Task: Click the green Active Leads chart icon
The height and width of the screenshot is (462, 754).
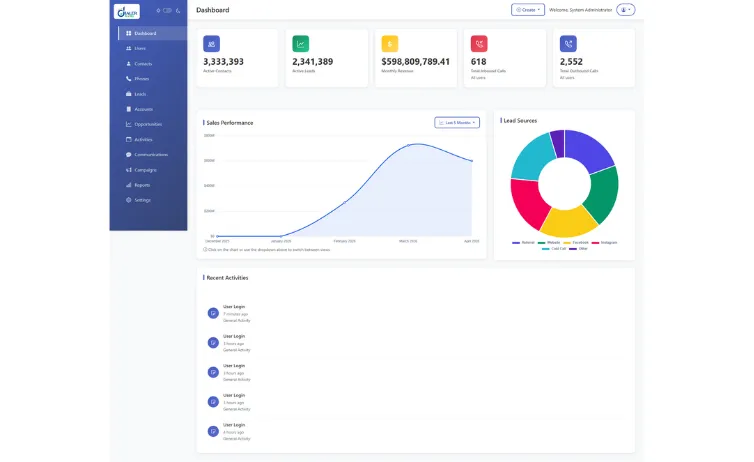Action: pos(301,44)
